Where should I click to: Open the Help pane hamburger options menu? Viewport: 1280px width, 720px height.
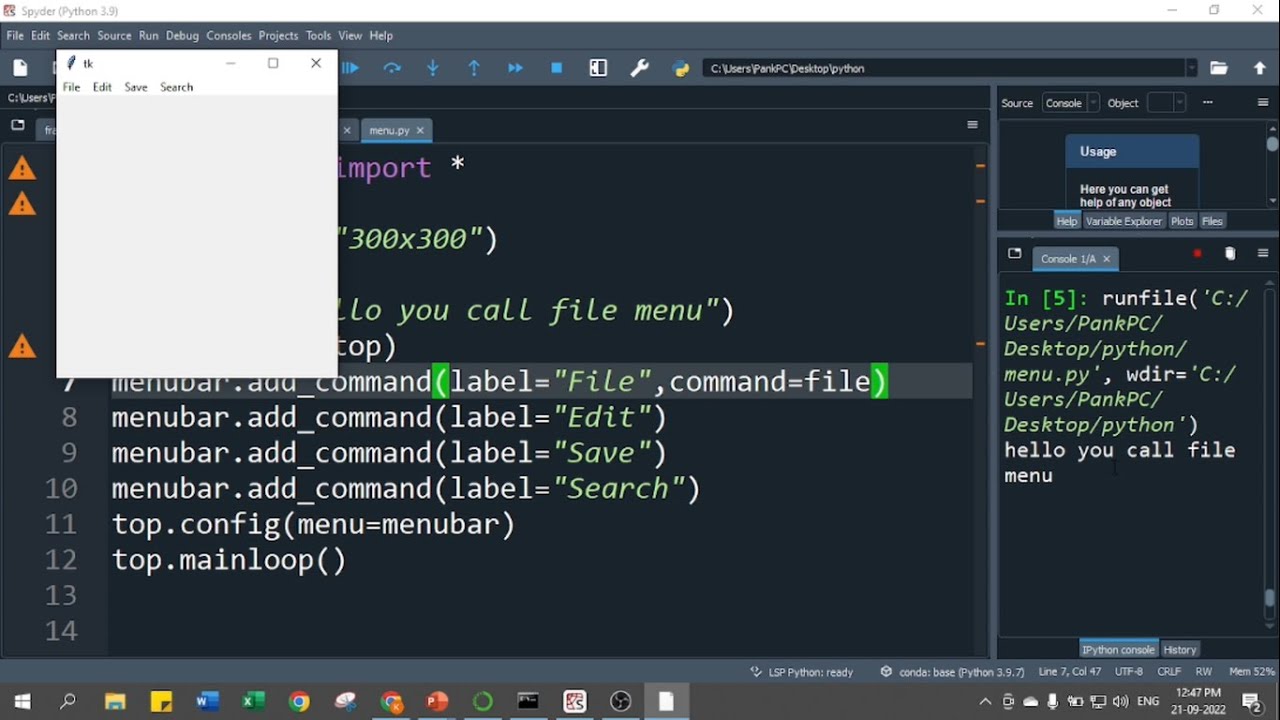click(1263, 102)
